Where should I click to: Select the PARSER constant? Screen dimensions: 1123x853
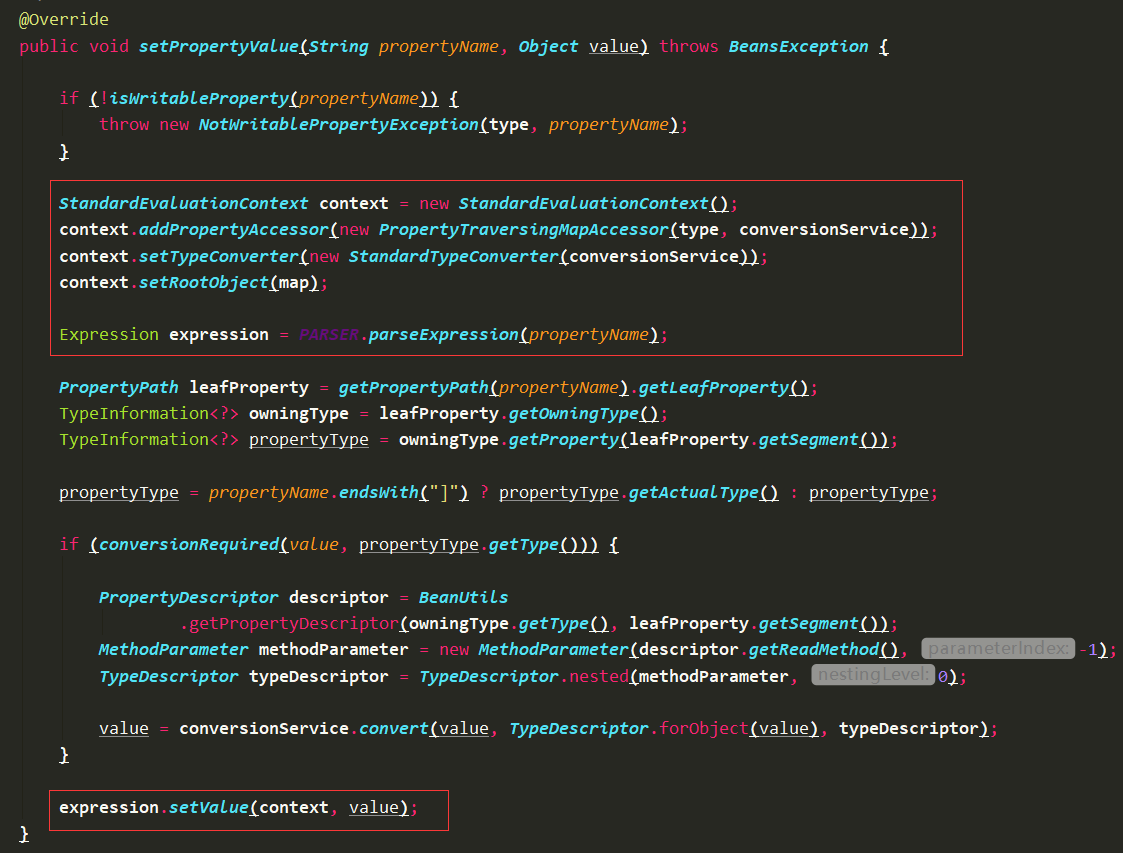click(x=329, y=335)
